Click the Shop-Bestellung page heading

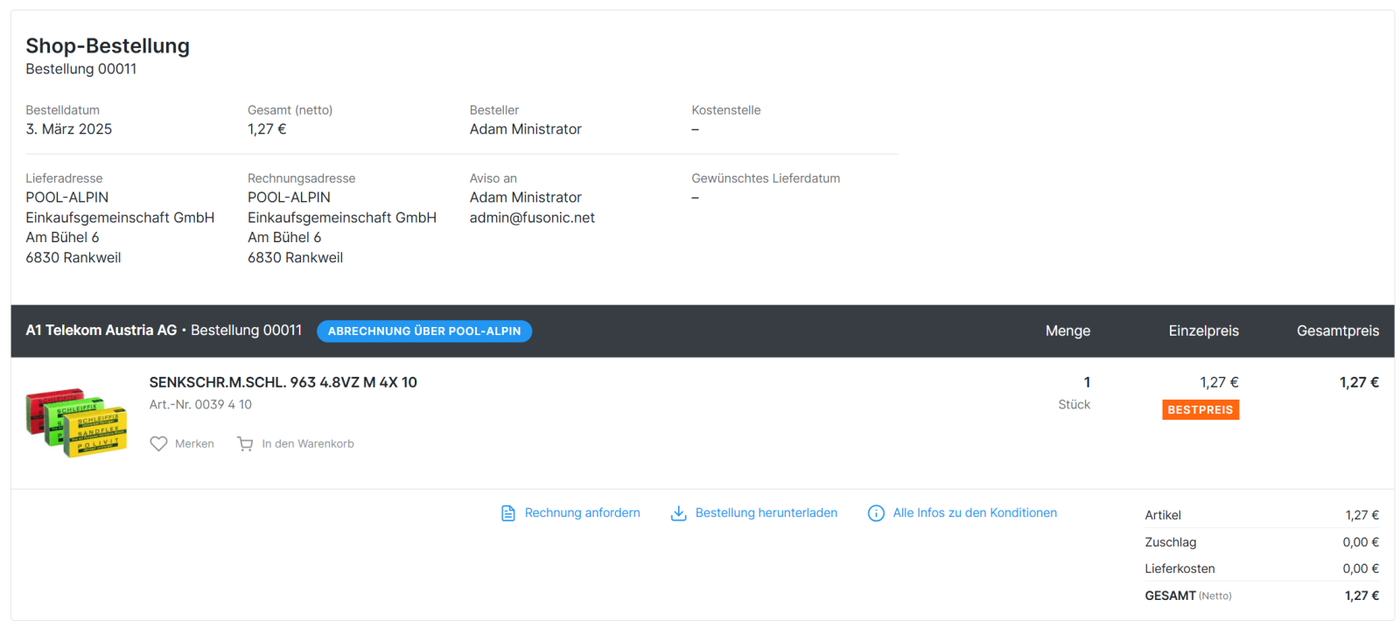coord(108,46)
